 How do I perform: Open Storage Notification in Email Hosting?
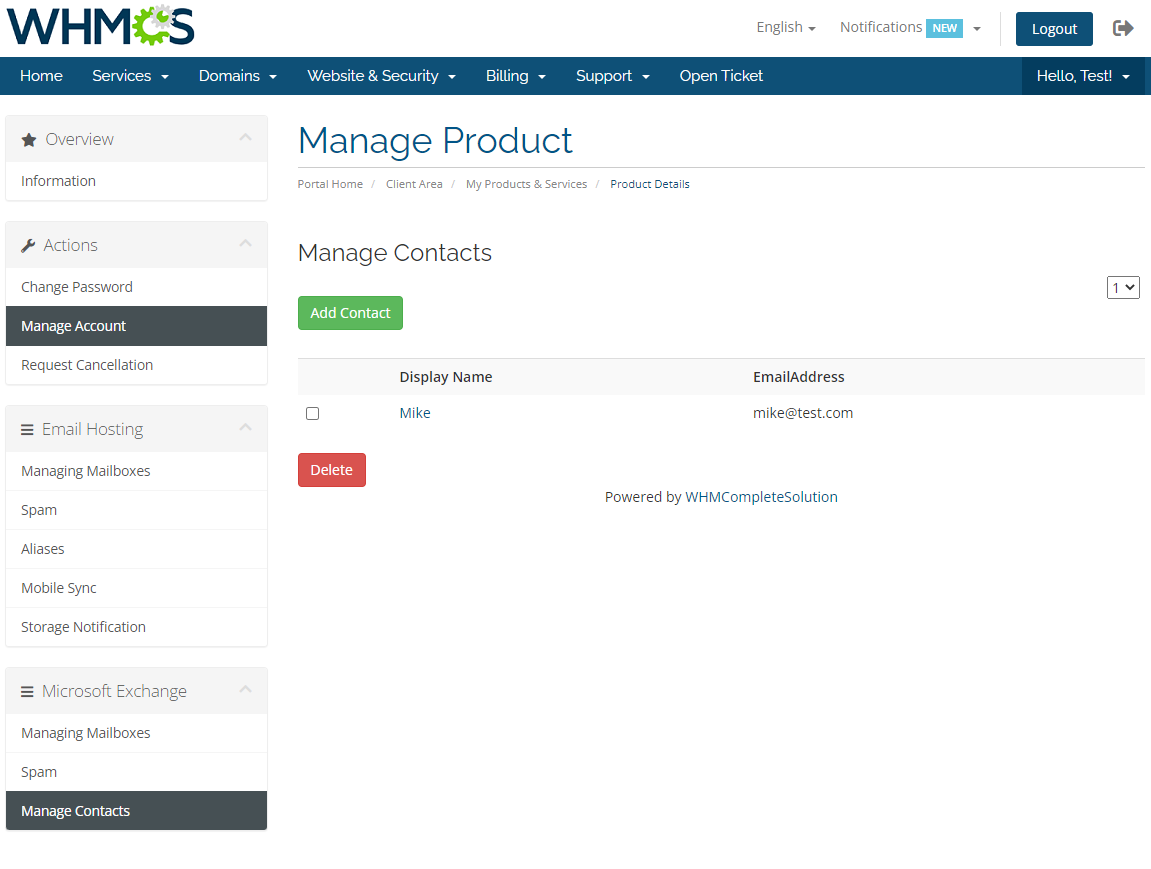[137, 627]
